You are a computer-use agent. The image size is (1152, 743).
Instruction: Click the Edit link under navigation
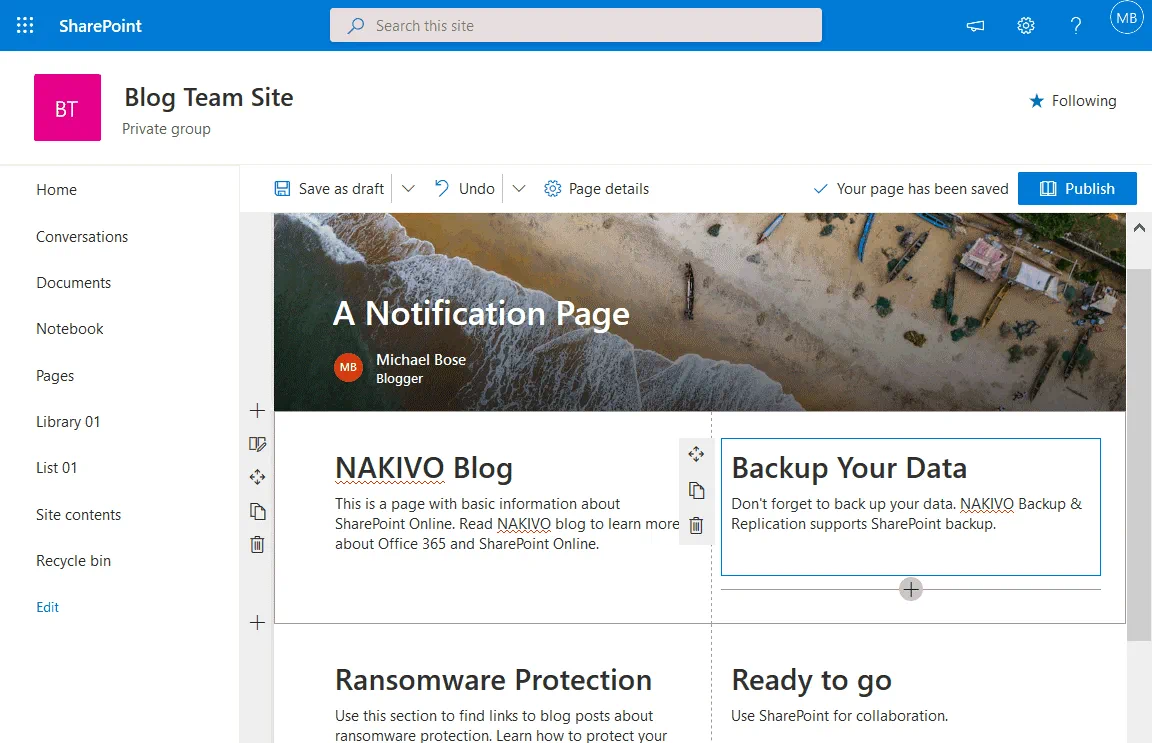pyautogui.click(x=48, y=607)
